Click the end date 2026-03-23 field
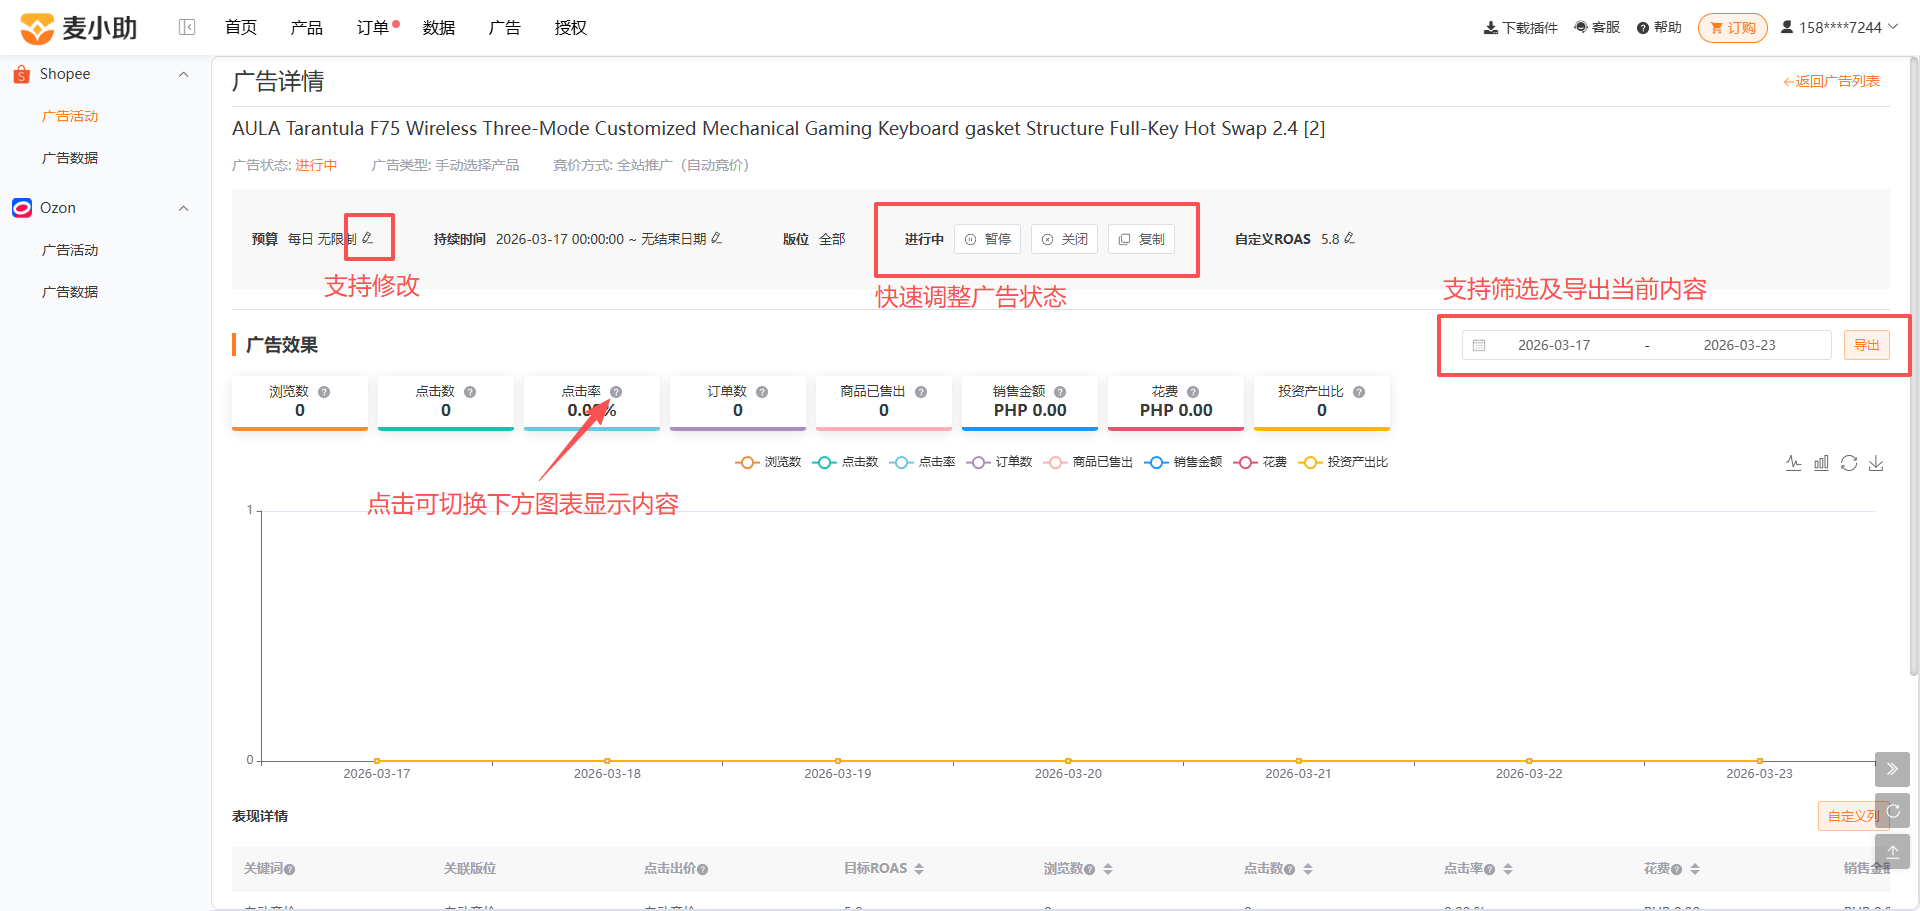Image resolution: width=1920 pixels, height=911 pixels. [1740, 345]
